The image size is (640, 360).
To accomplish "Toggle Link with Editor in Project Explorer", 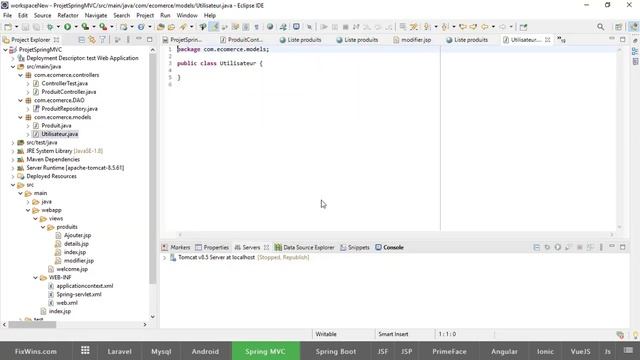I will [x=92, y=40].
